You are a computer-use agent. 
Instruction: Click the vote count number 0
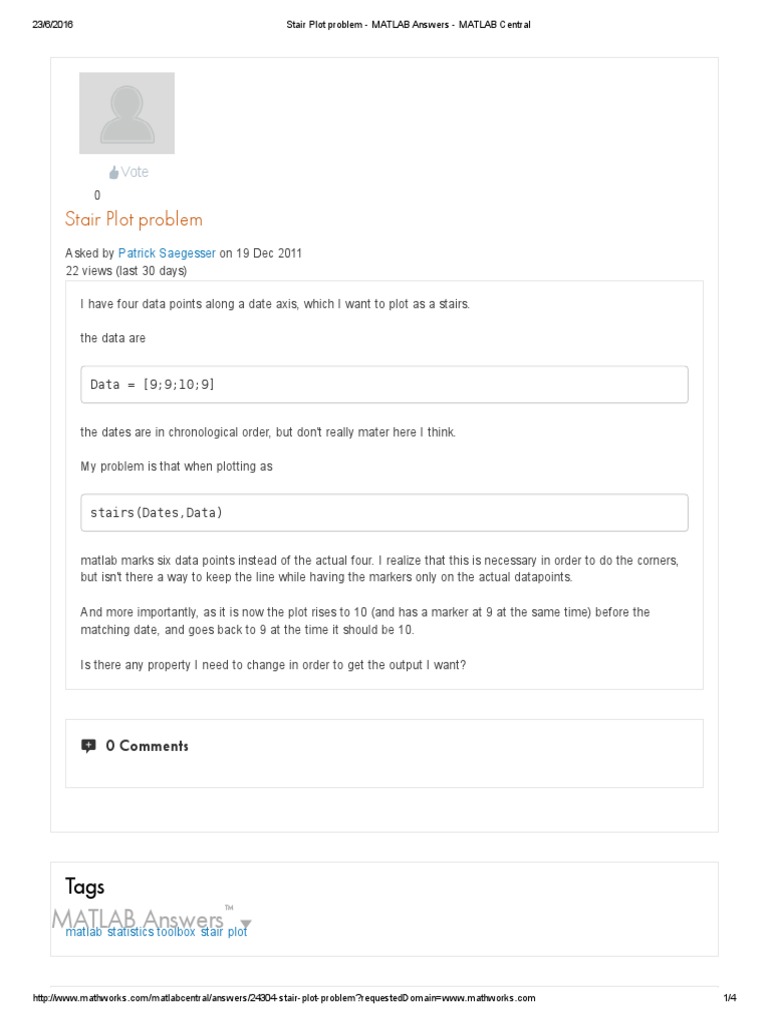(97, 196)
